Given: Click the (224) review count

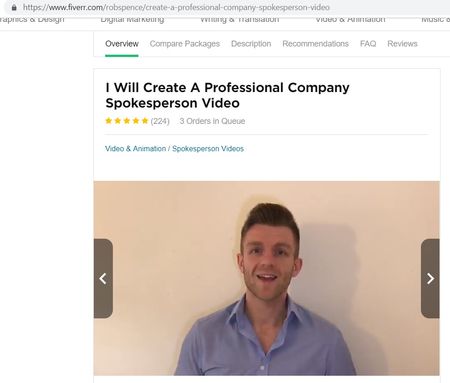Looking at the screenshot, I should 160,121.
